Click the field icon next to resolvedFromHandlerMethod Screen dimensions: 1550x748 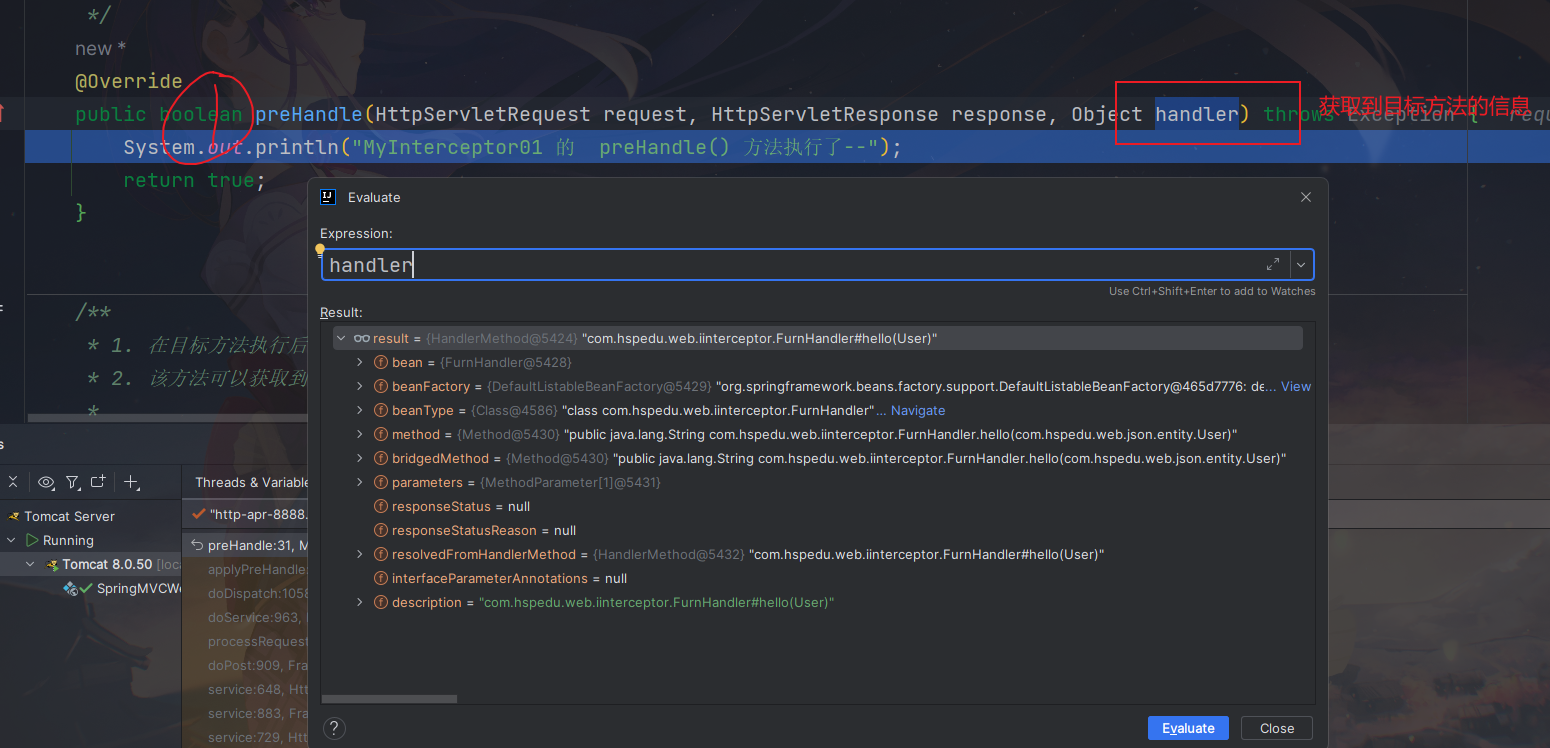[381, 554]
